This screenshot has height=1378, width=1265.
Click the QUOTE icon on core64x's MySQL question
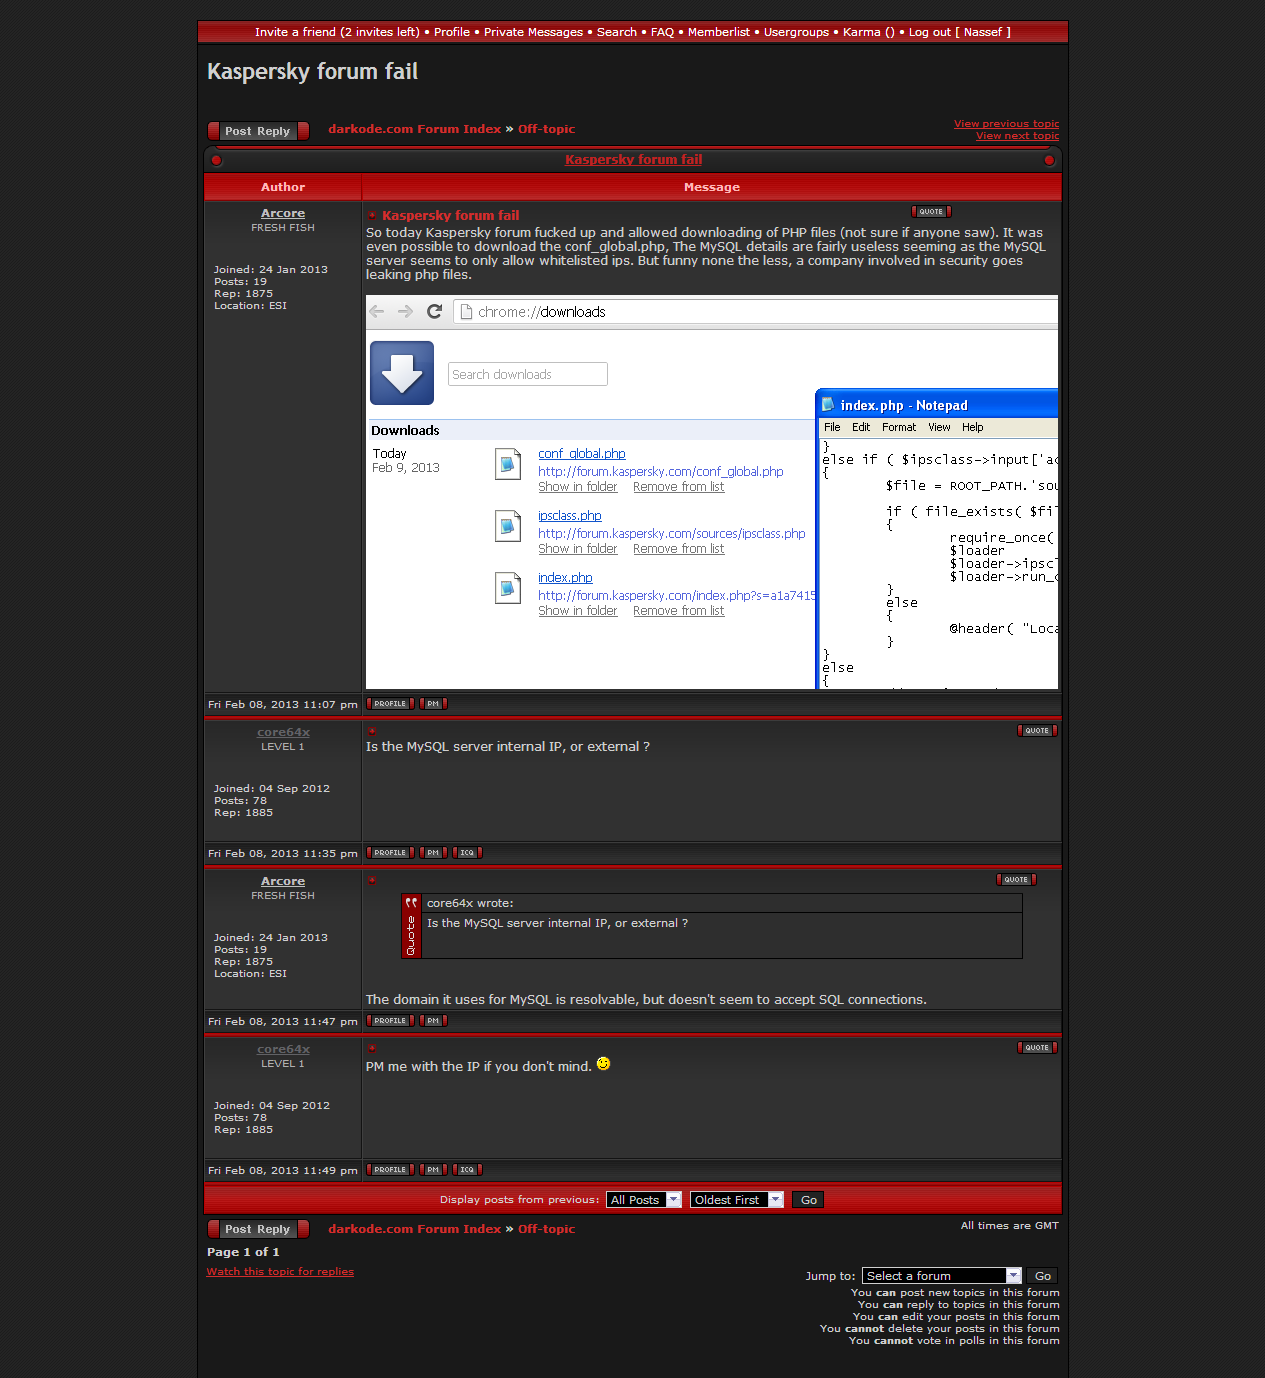pos(1036,731)
